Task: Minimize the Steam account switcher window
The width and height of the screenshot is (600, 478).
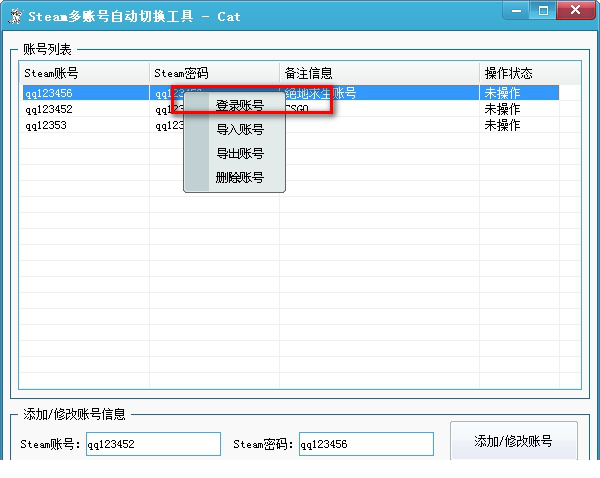Action: (517, 10)
